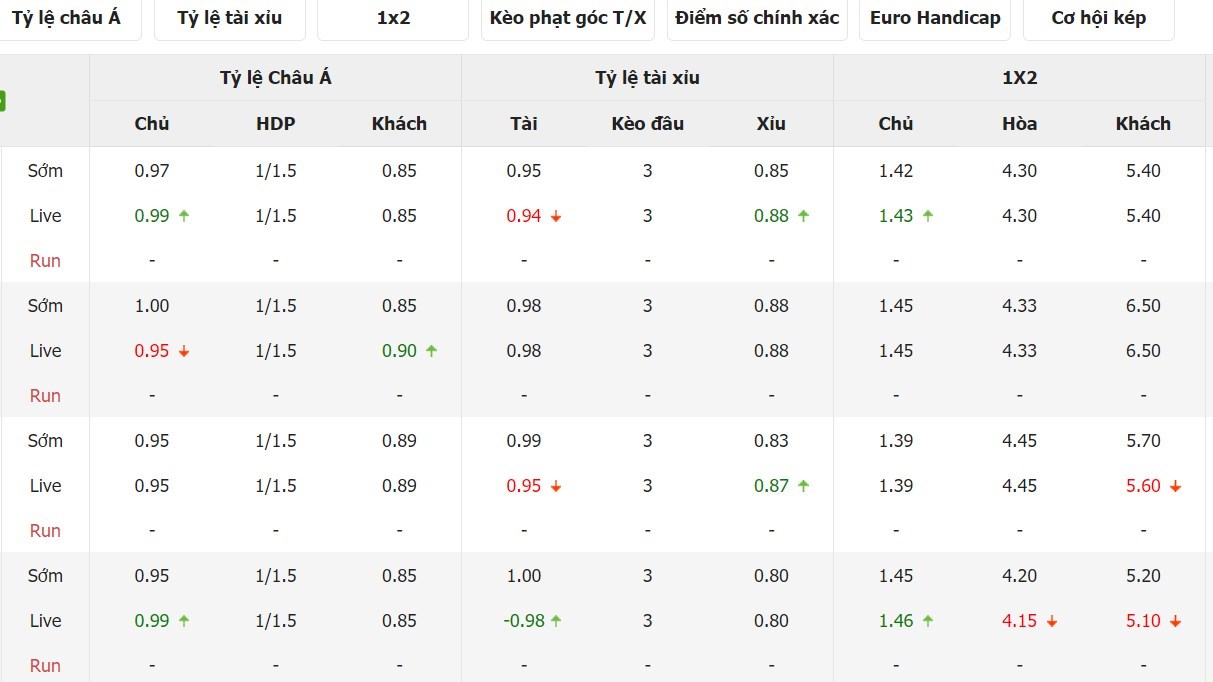Click green up arrow beside 0.90 Khách
This screenshot has height=682, width=1213.
[432, 350]
